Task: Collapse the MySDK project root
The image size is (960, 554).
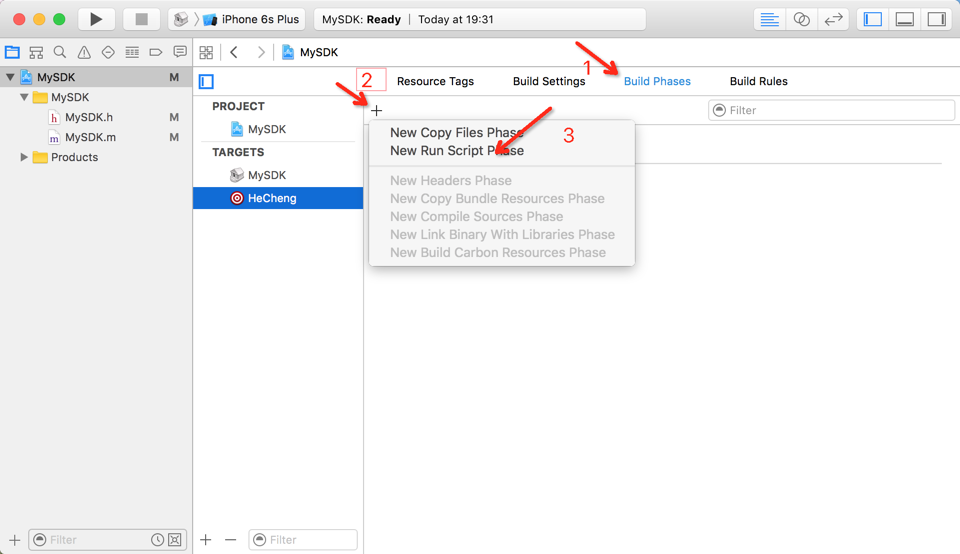Action: click(10, 77)
